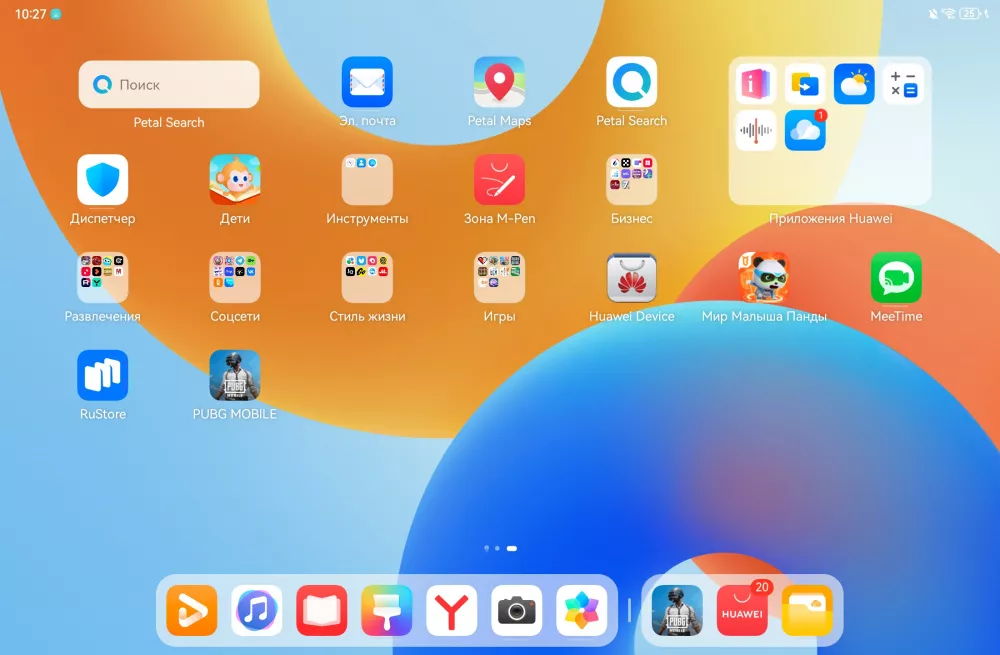Open the Инструменты folder
Viewport: 1000px width, 655px height.
pos(367,180)
